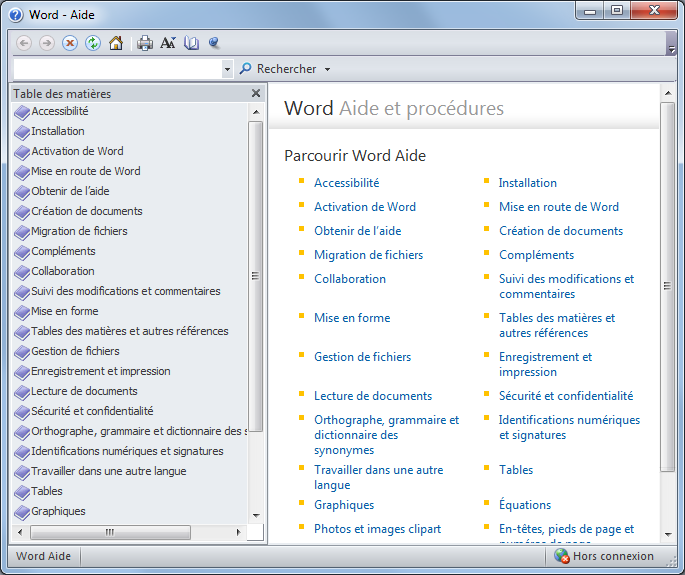Expand Graphiques book in contents pane
This screenshot has height=575, width=685.
point(22,513)
